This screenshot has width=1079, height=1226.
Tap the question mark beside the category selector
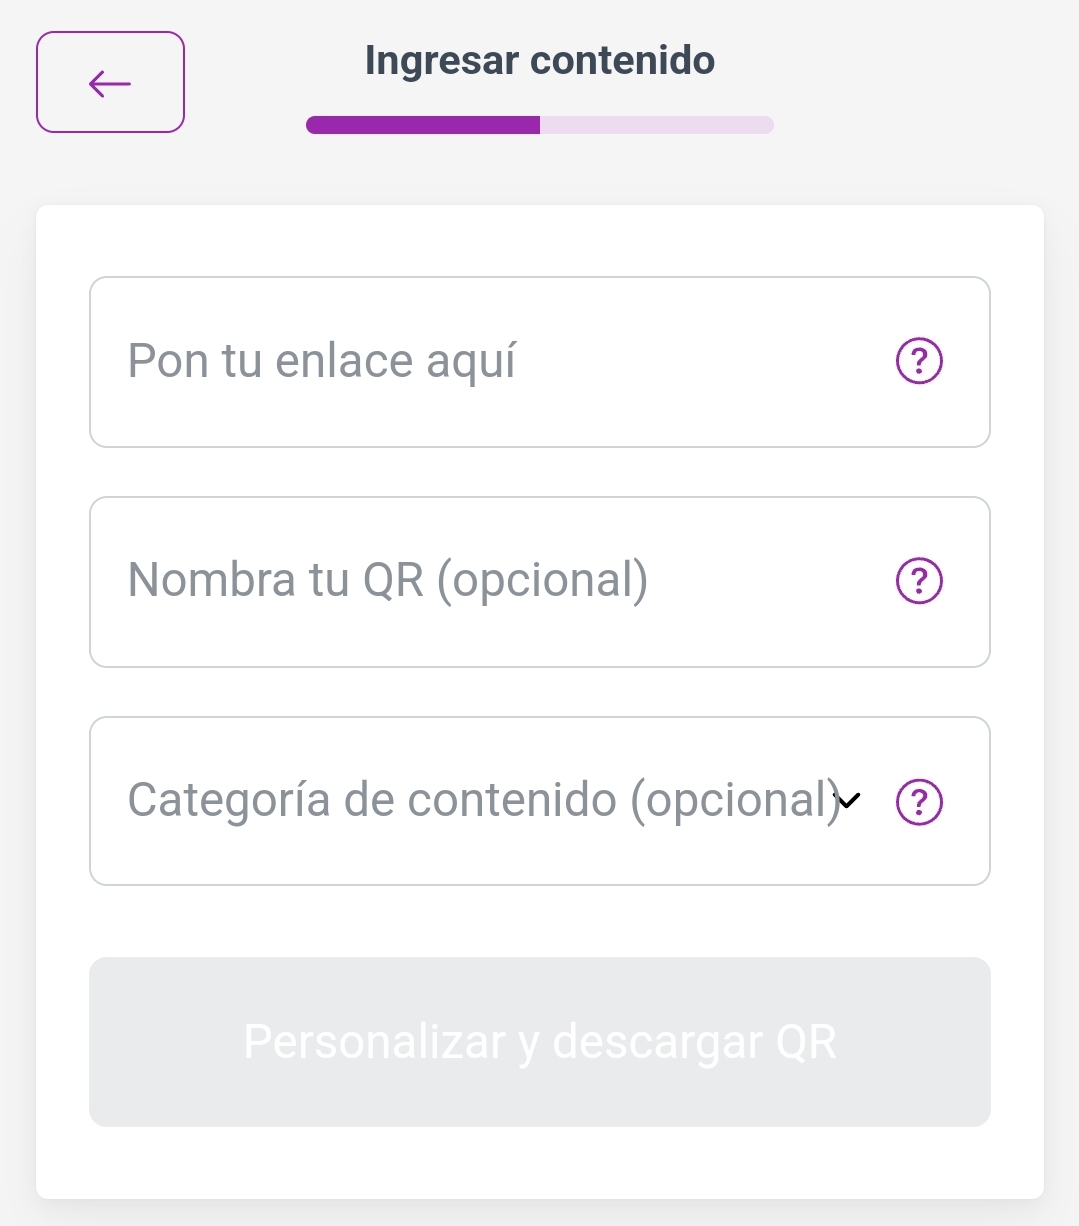(919, 801)
